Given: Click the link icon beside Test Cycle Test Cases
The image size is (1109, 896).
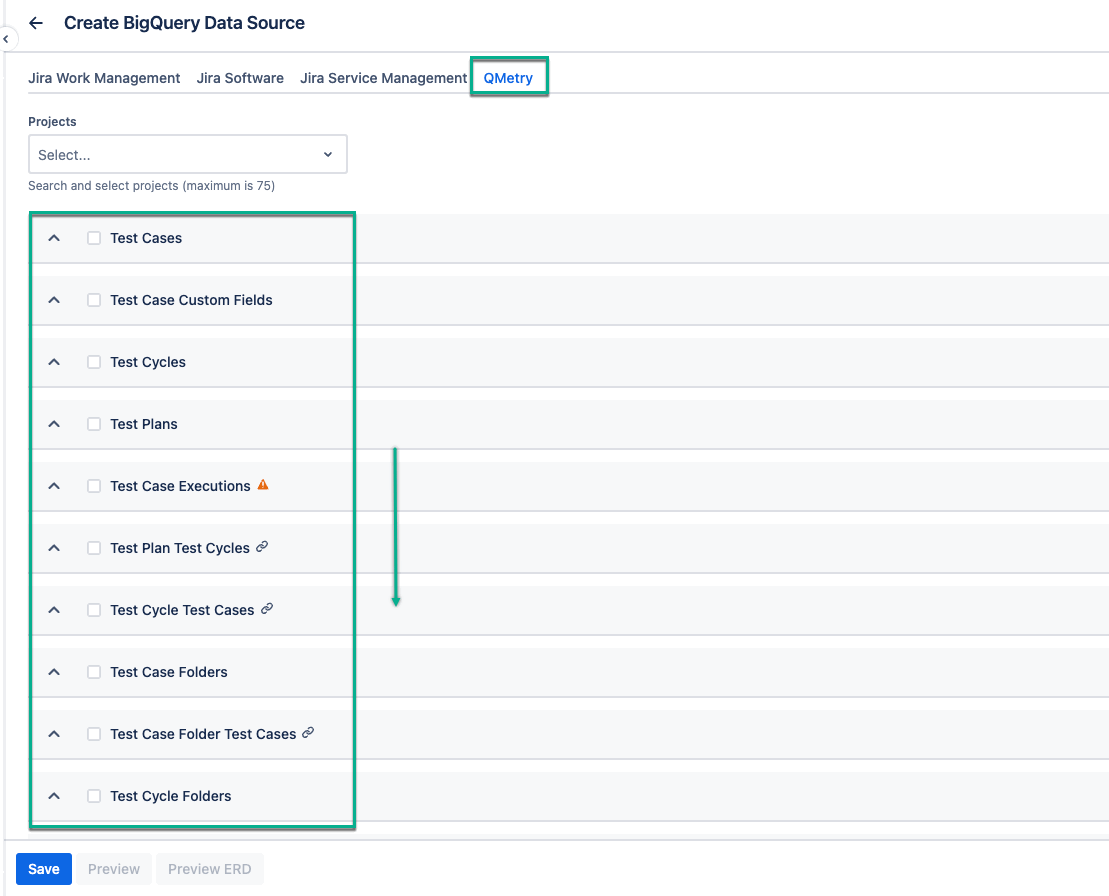Looking at the screenshot, I should tap(266, 609).
